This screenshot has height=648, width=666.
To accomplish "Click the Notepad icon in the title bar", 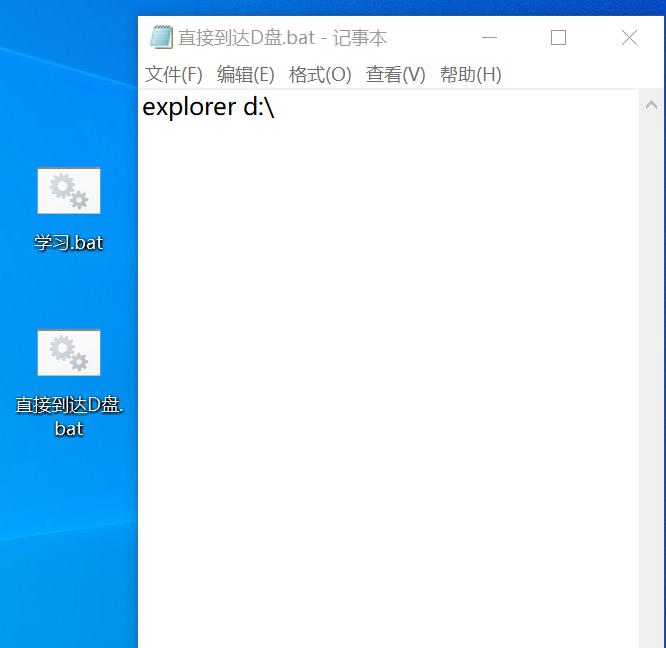I will point(161,37).
